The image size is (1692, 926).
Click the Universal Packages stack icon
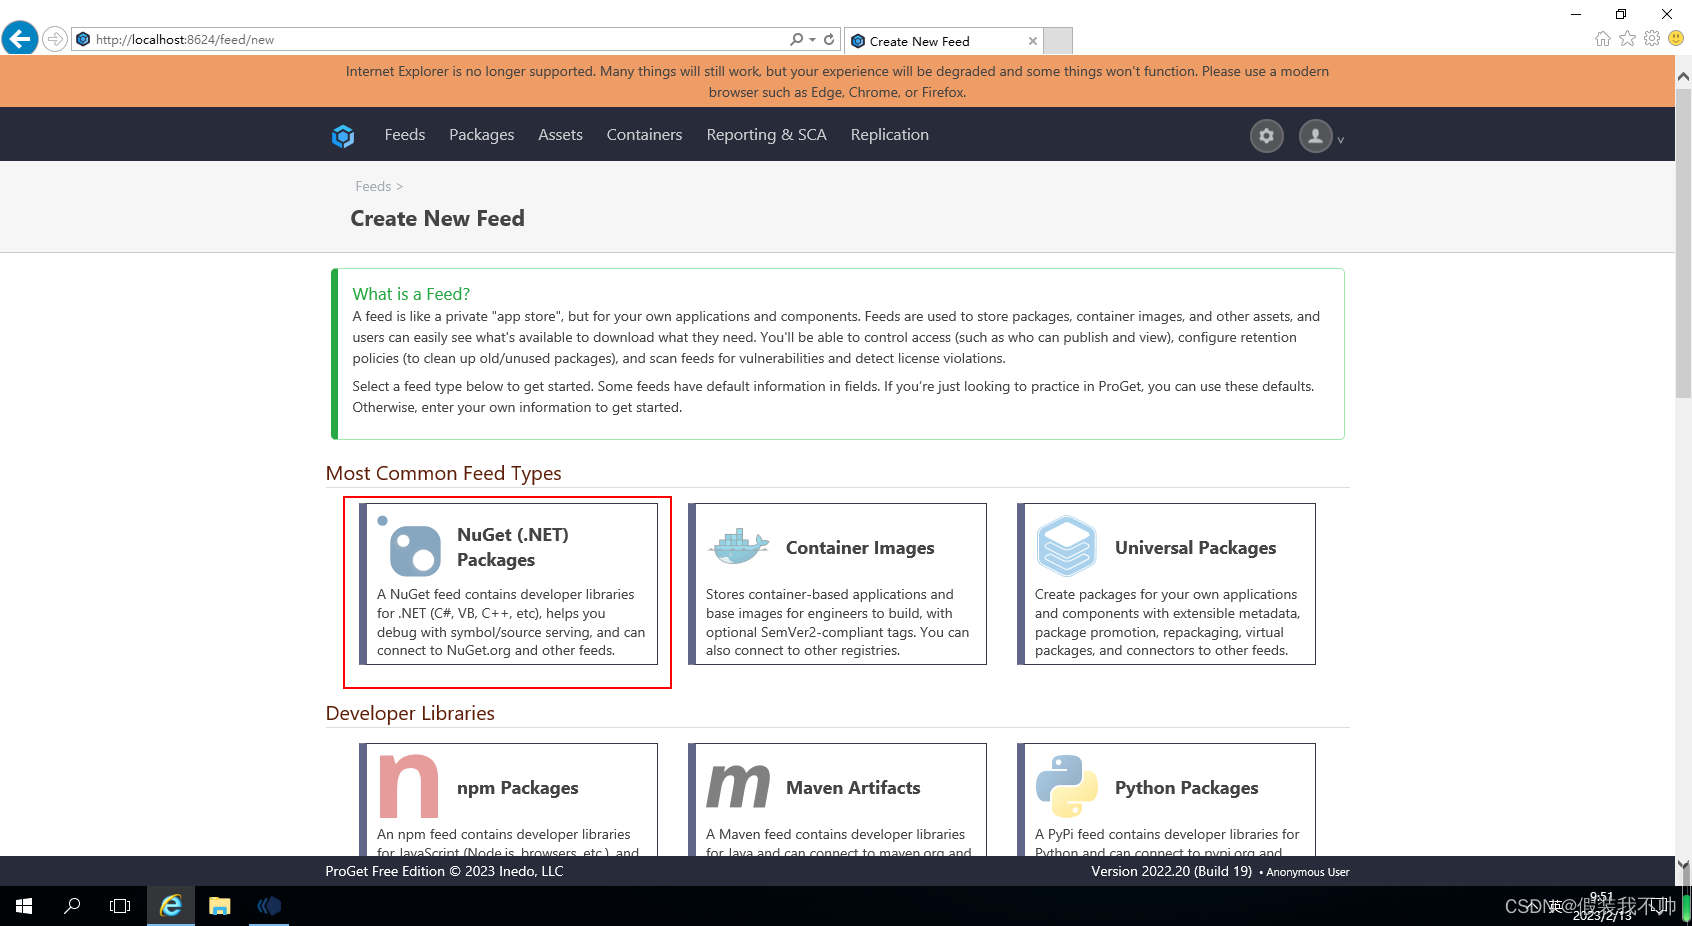click(x=1067, y=546)
